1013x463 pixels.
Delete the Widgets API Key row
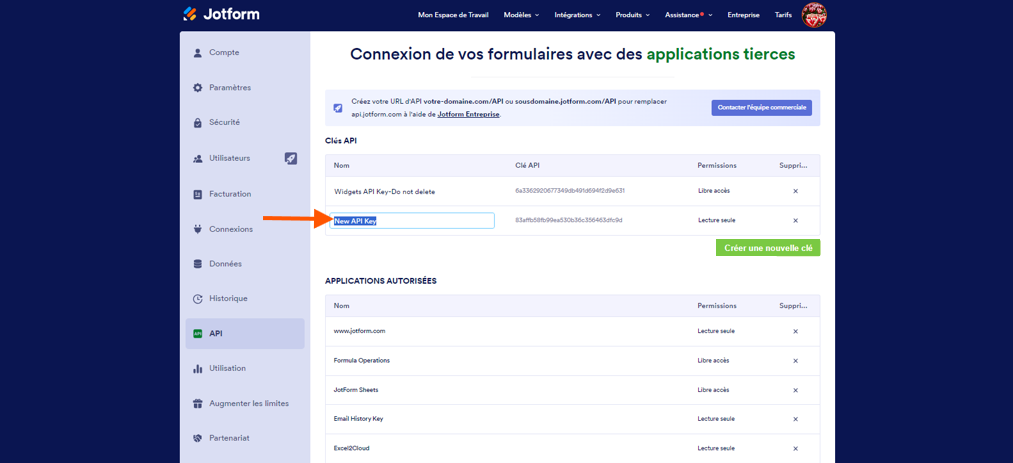coord(795,191)
